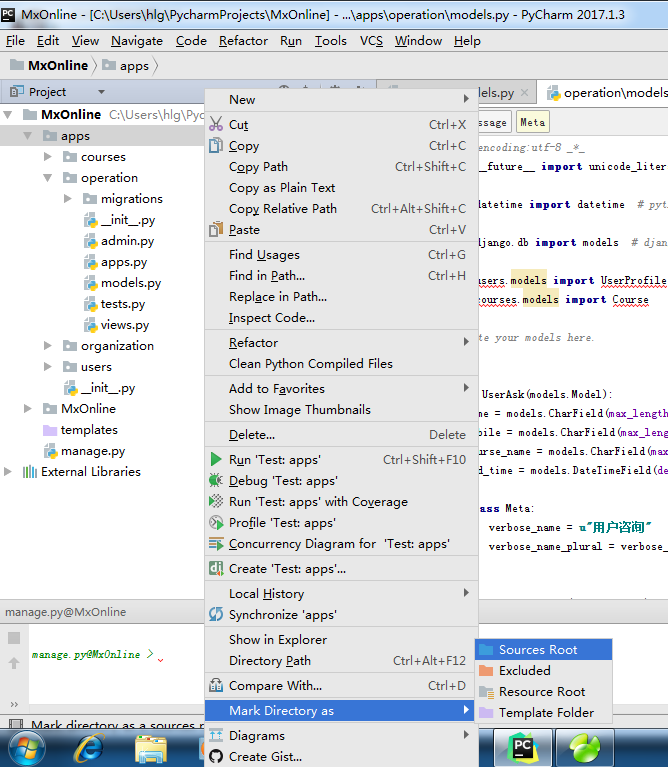Click the Cut scissors icon in context menu
This screenshot has width=668, height=767.
[216, 124]
